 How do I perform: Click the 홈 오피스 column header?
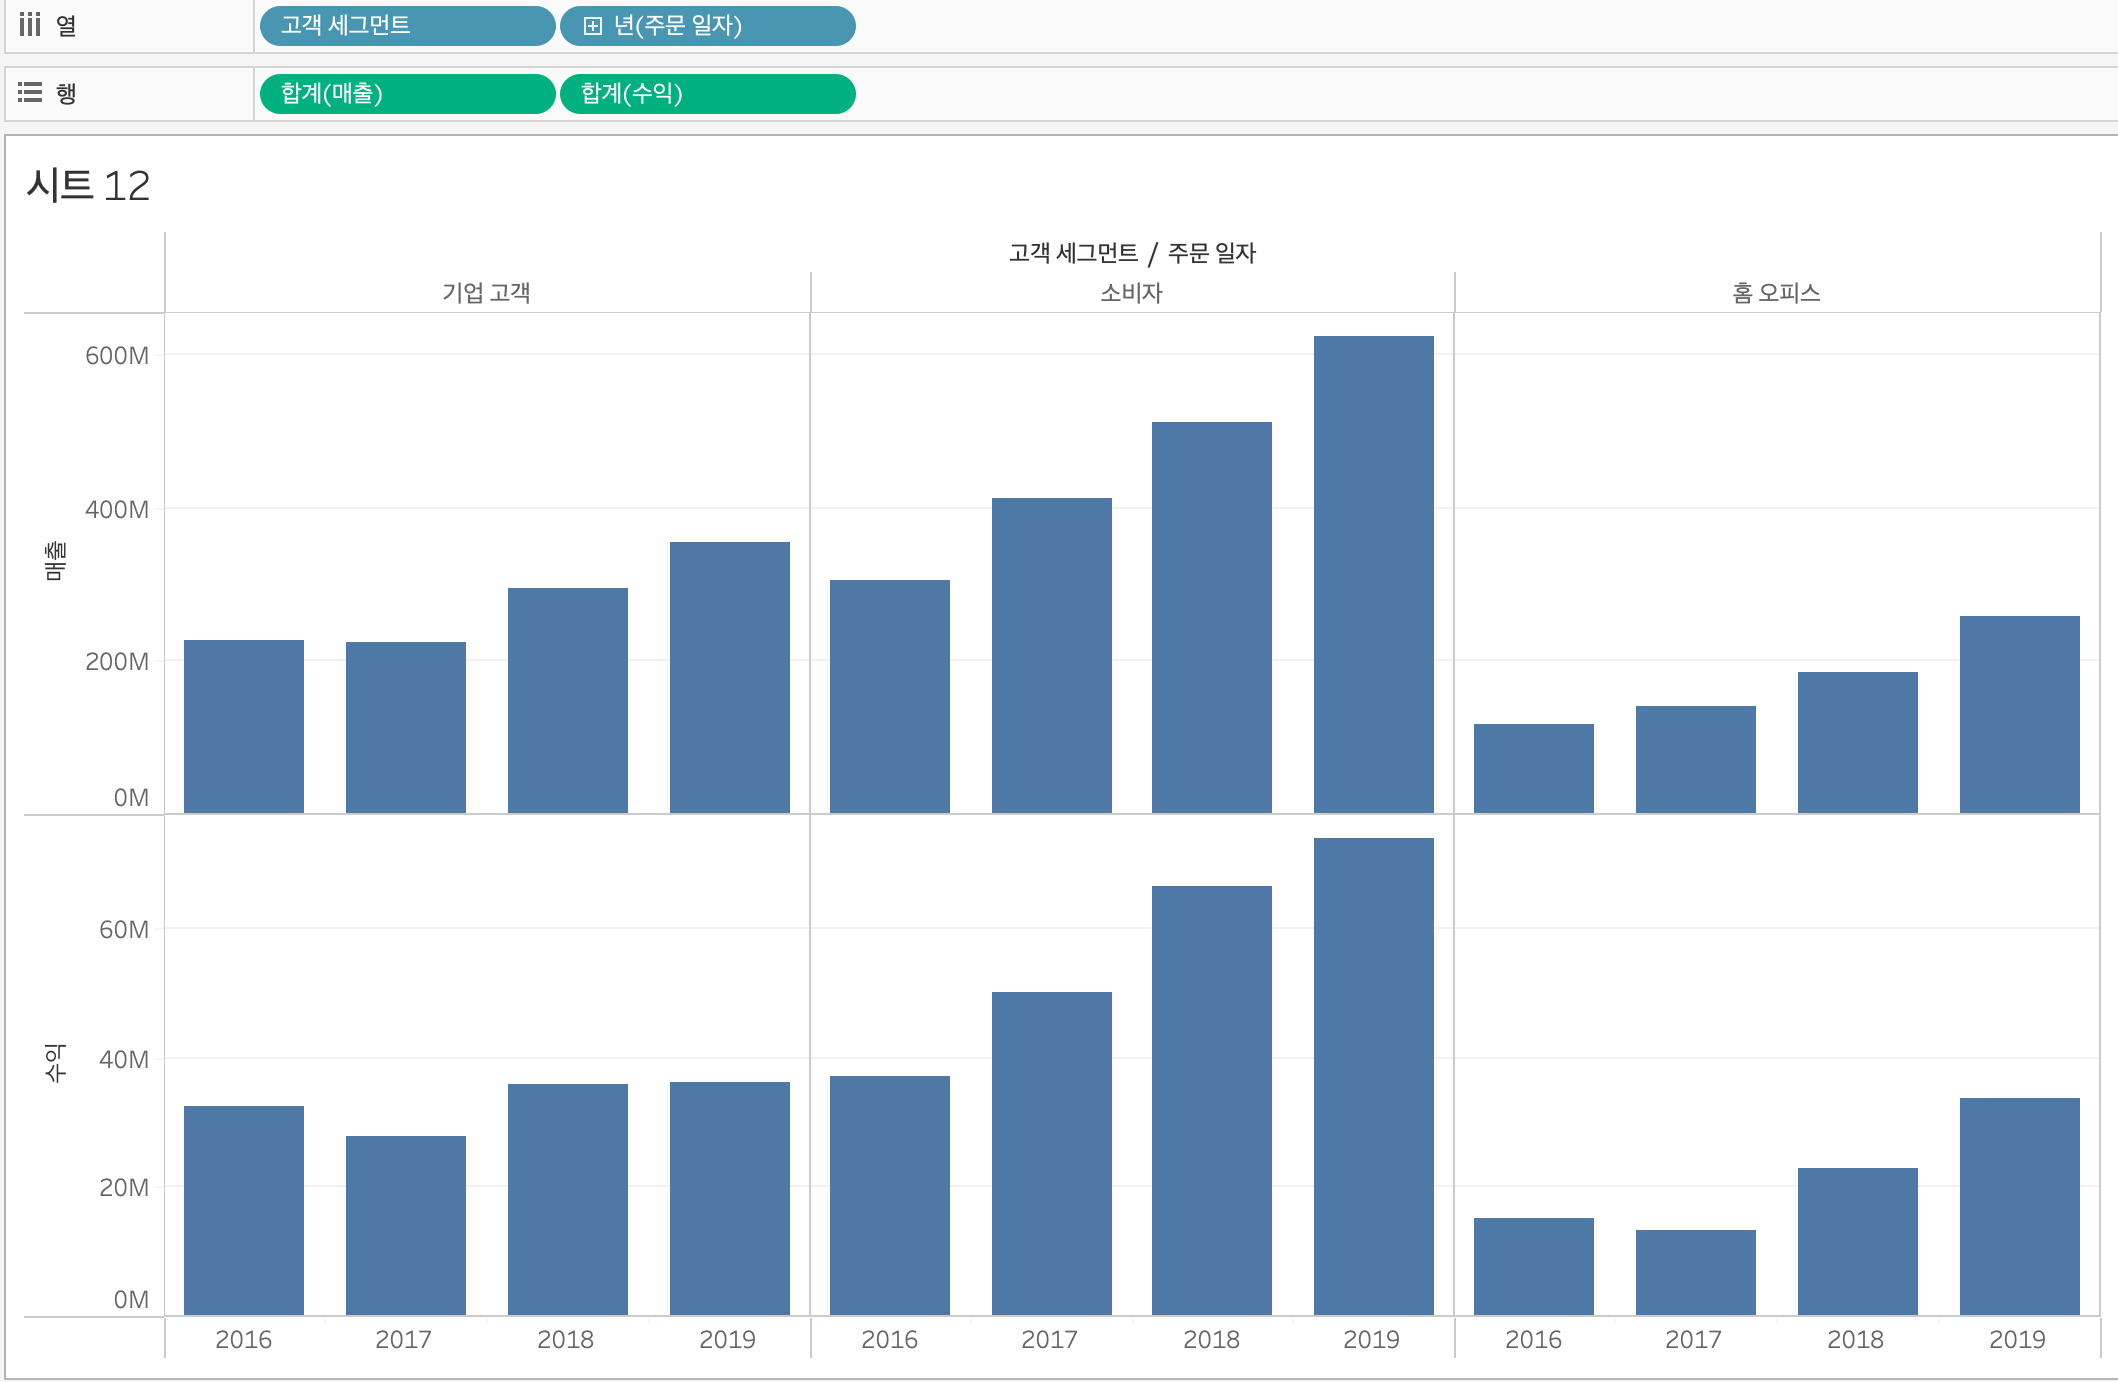(x=1776, y=293)
